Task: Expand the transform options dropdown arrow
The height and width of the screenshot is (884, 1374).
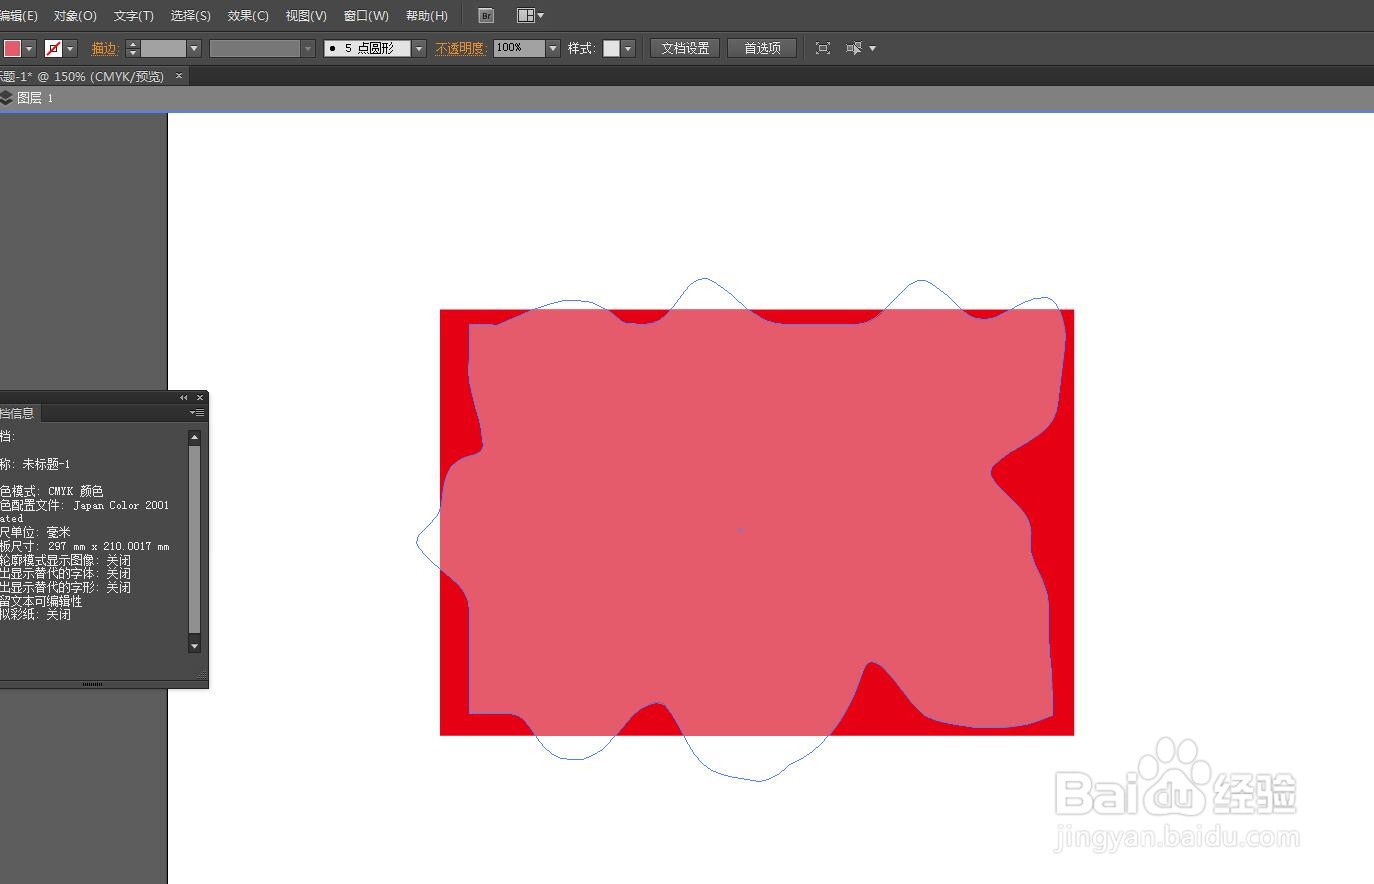Action: 872,48
